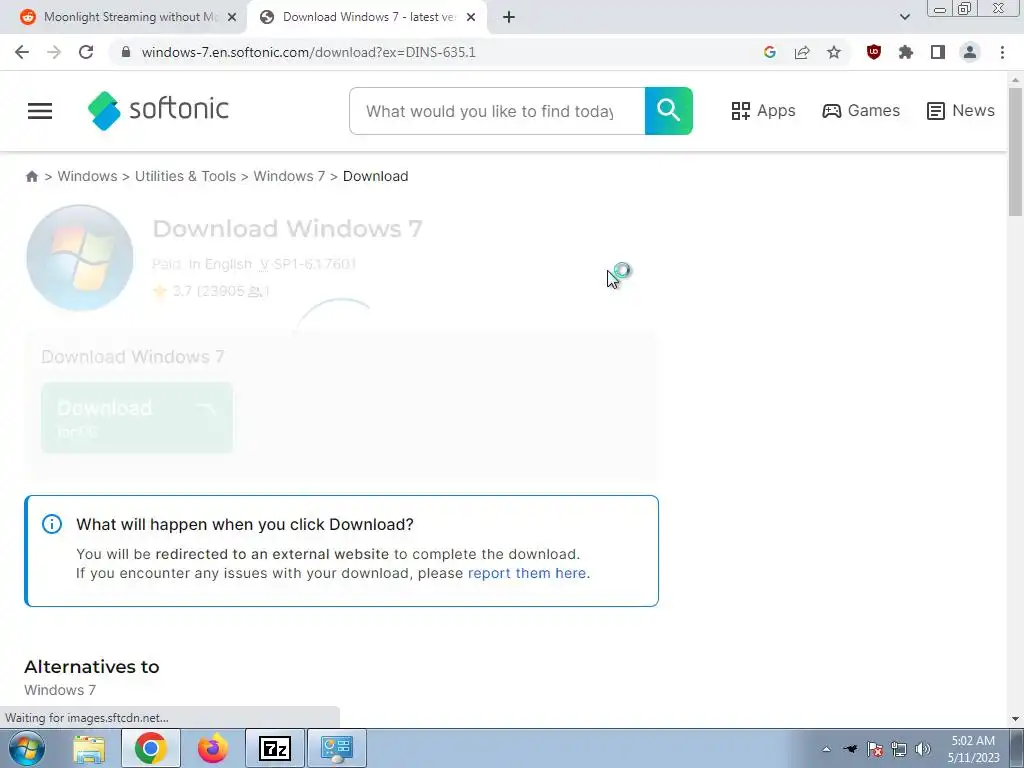Open the Games menu item
This screenshot has width=1024, height=768.
[x=861, y=110]
